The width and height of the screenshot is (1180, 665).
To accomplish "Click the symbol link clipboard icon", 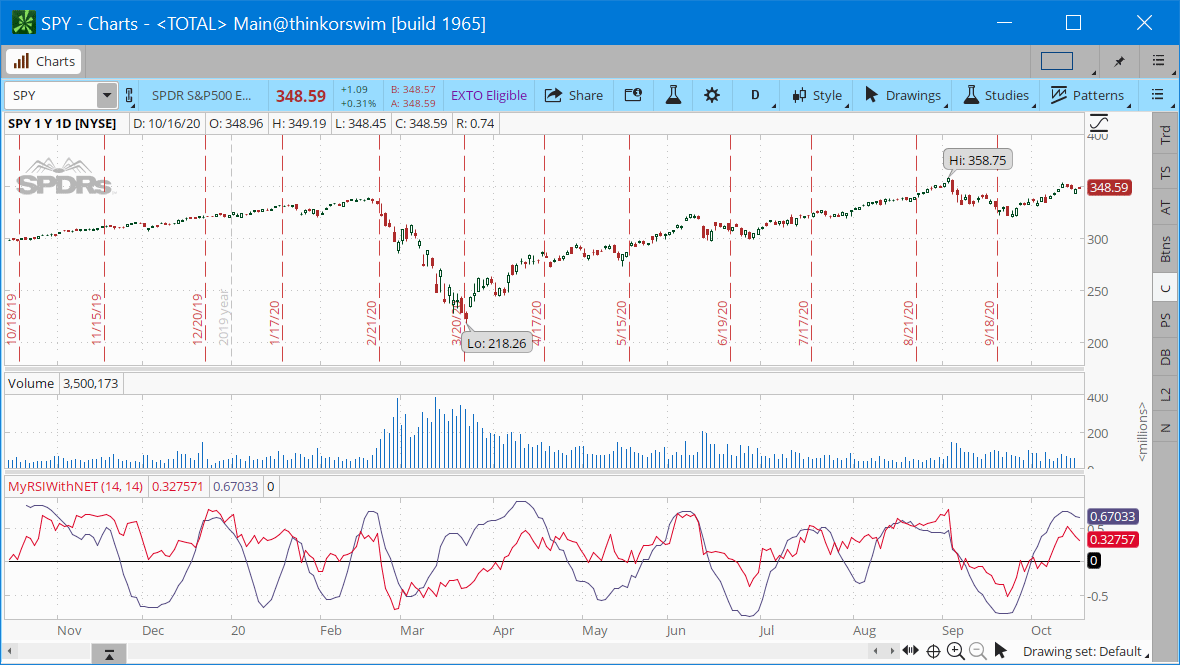I will (128, 96).
